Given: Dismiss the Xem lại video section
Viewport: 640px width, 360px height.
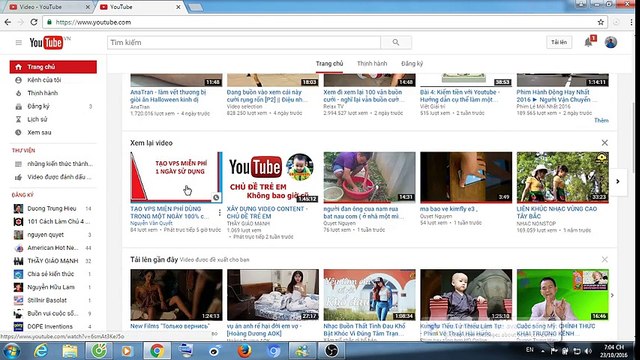Looking at the screenshot, I should pyautogui.click(x=604, y=142).
